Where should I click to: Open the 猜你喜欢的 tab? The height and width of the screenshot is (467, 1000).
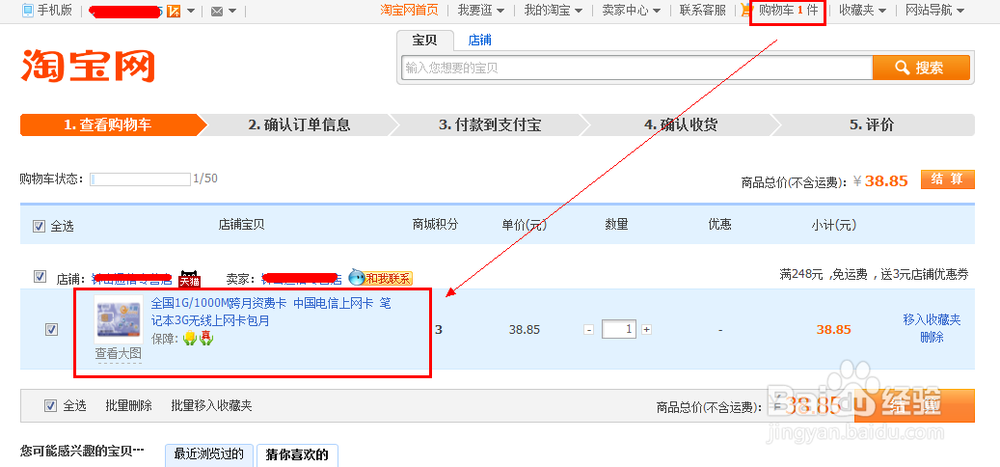pos(297,455)
